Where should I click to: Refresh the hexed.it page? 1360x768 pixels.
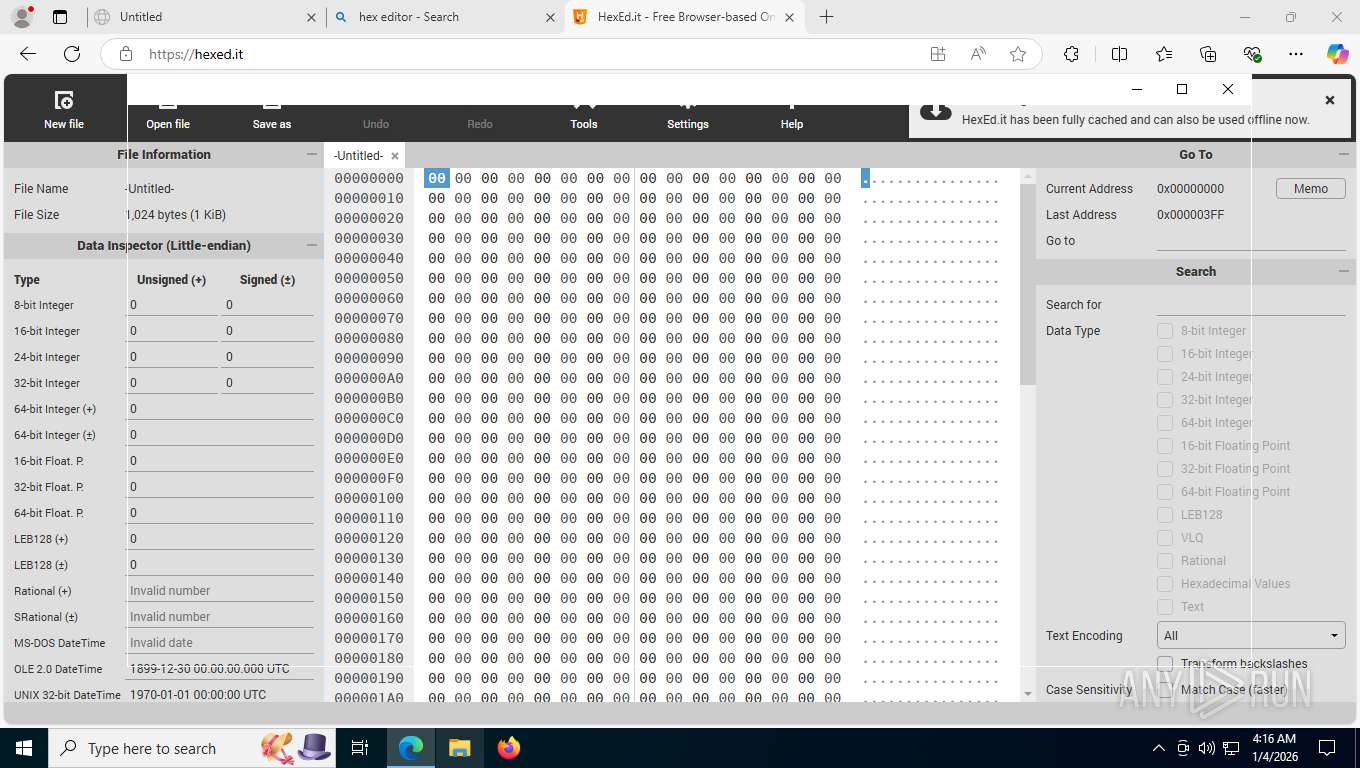pos(72,54)
